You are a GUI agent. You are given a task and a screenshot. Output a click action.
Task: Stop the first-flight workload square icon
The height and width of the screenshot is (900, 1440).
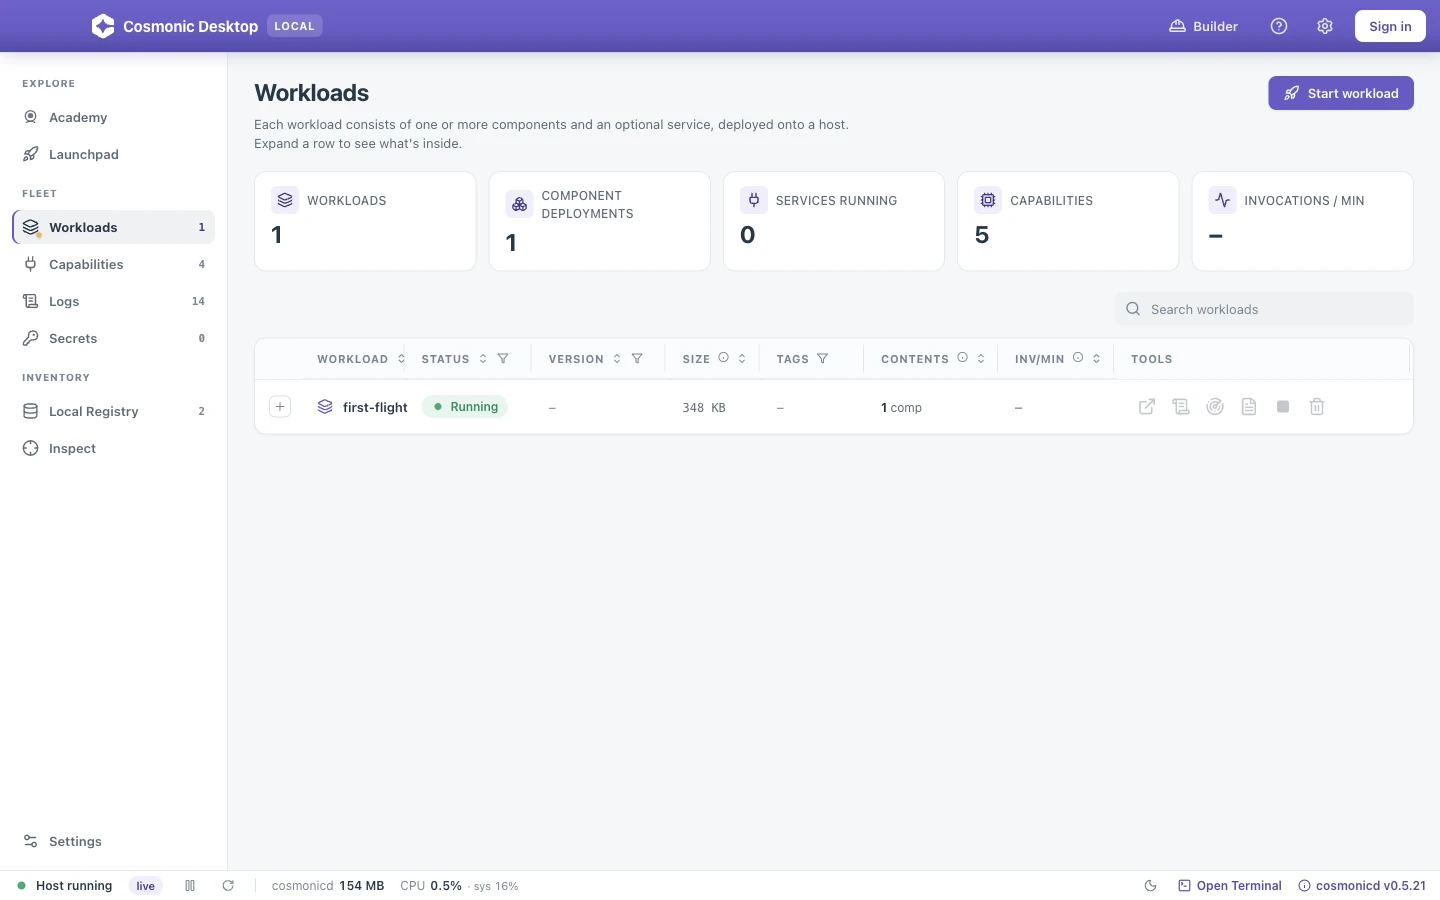[x=1283, y=407]
